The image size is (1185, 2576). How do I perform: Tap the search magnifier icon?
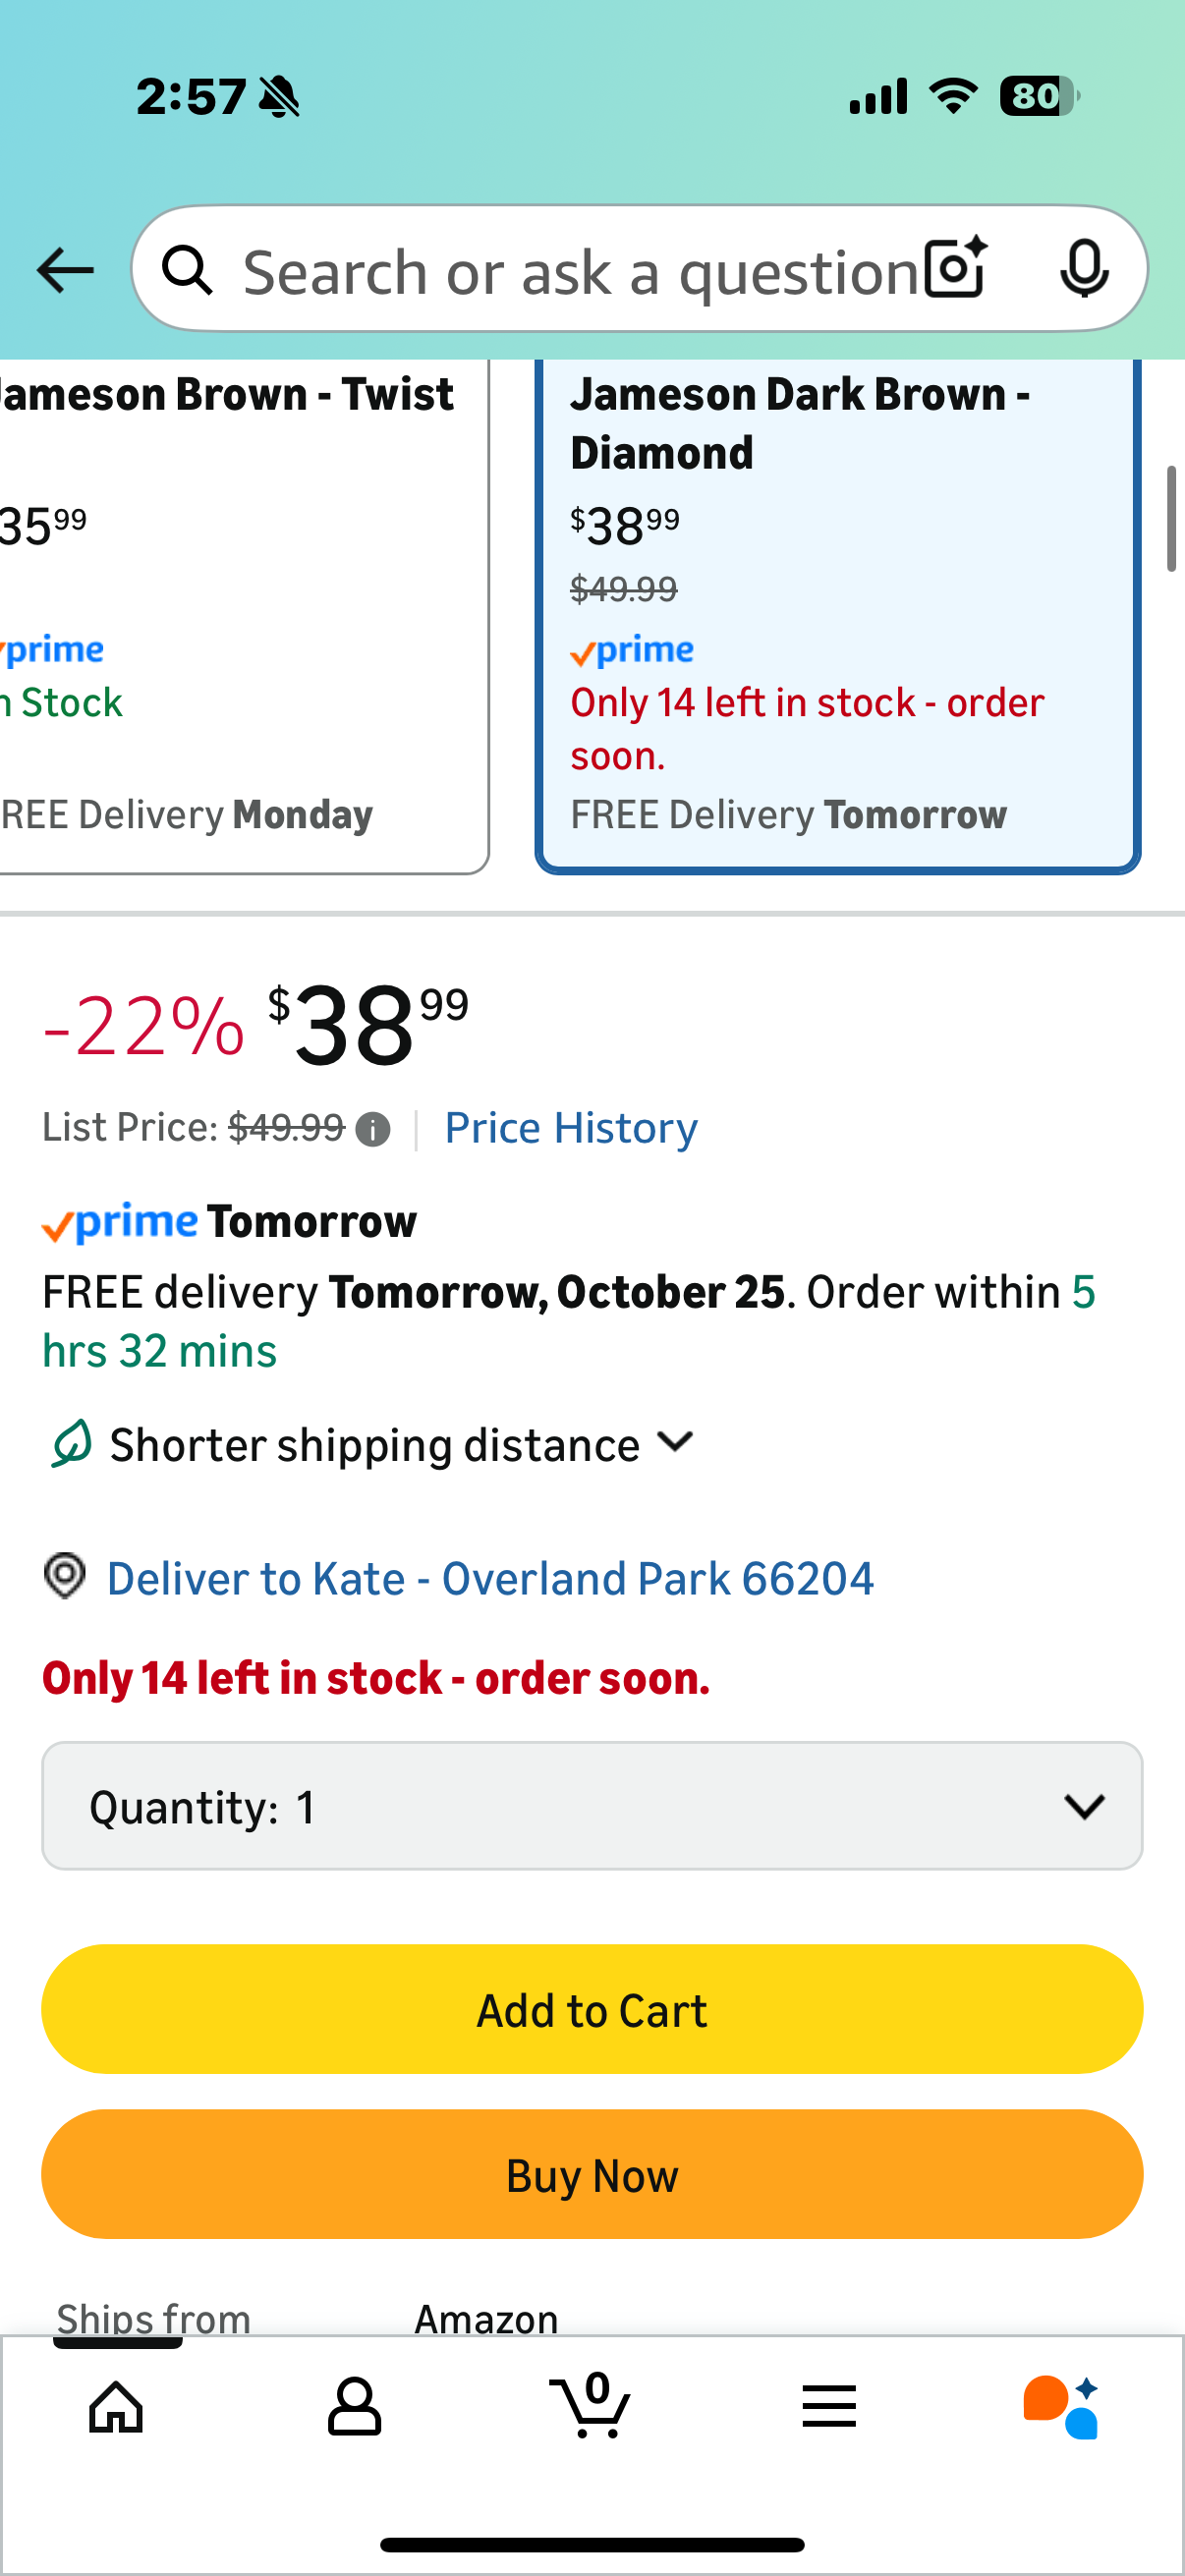pos(187,270)
